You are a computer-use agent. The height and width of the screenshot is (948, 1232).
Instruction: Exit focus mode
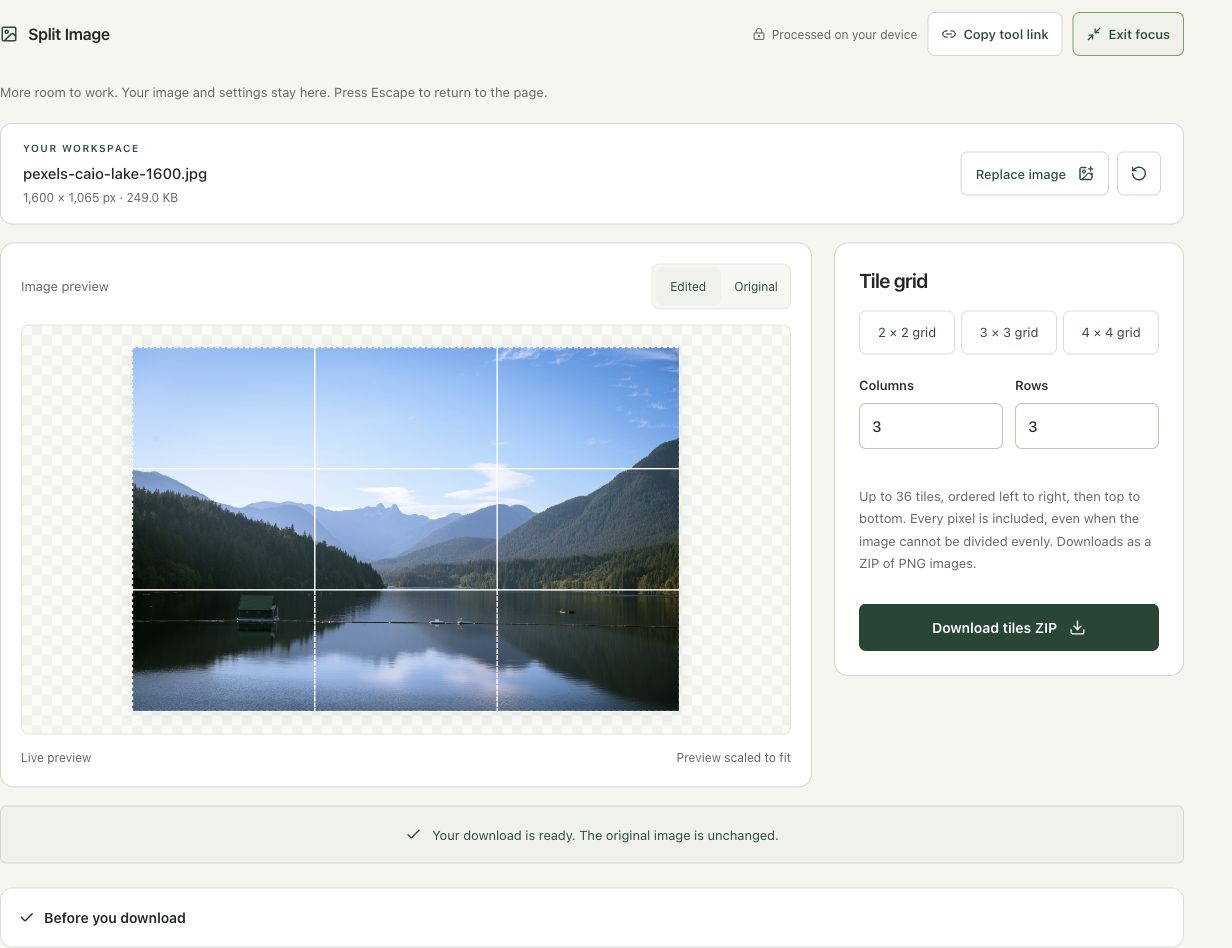click(x=1128, y=34)
